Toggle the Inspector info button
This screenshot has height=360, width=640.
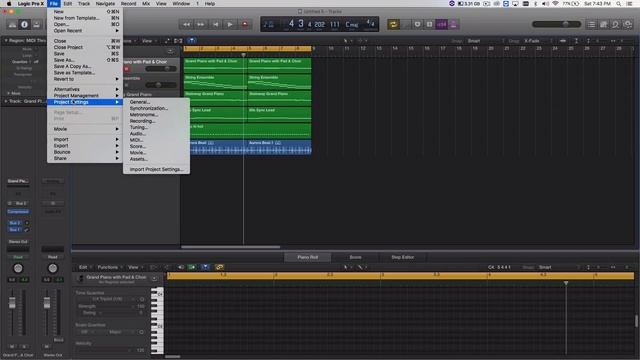(x=24, y=24)
